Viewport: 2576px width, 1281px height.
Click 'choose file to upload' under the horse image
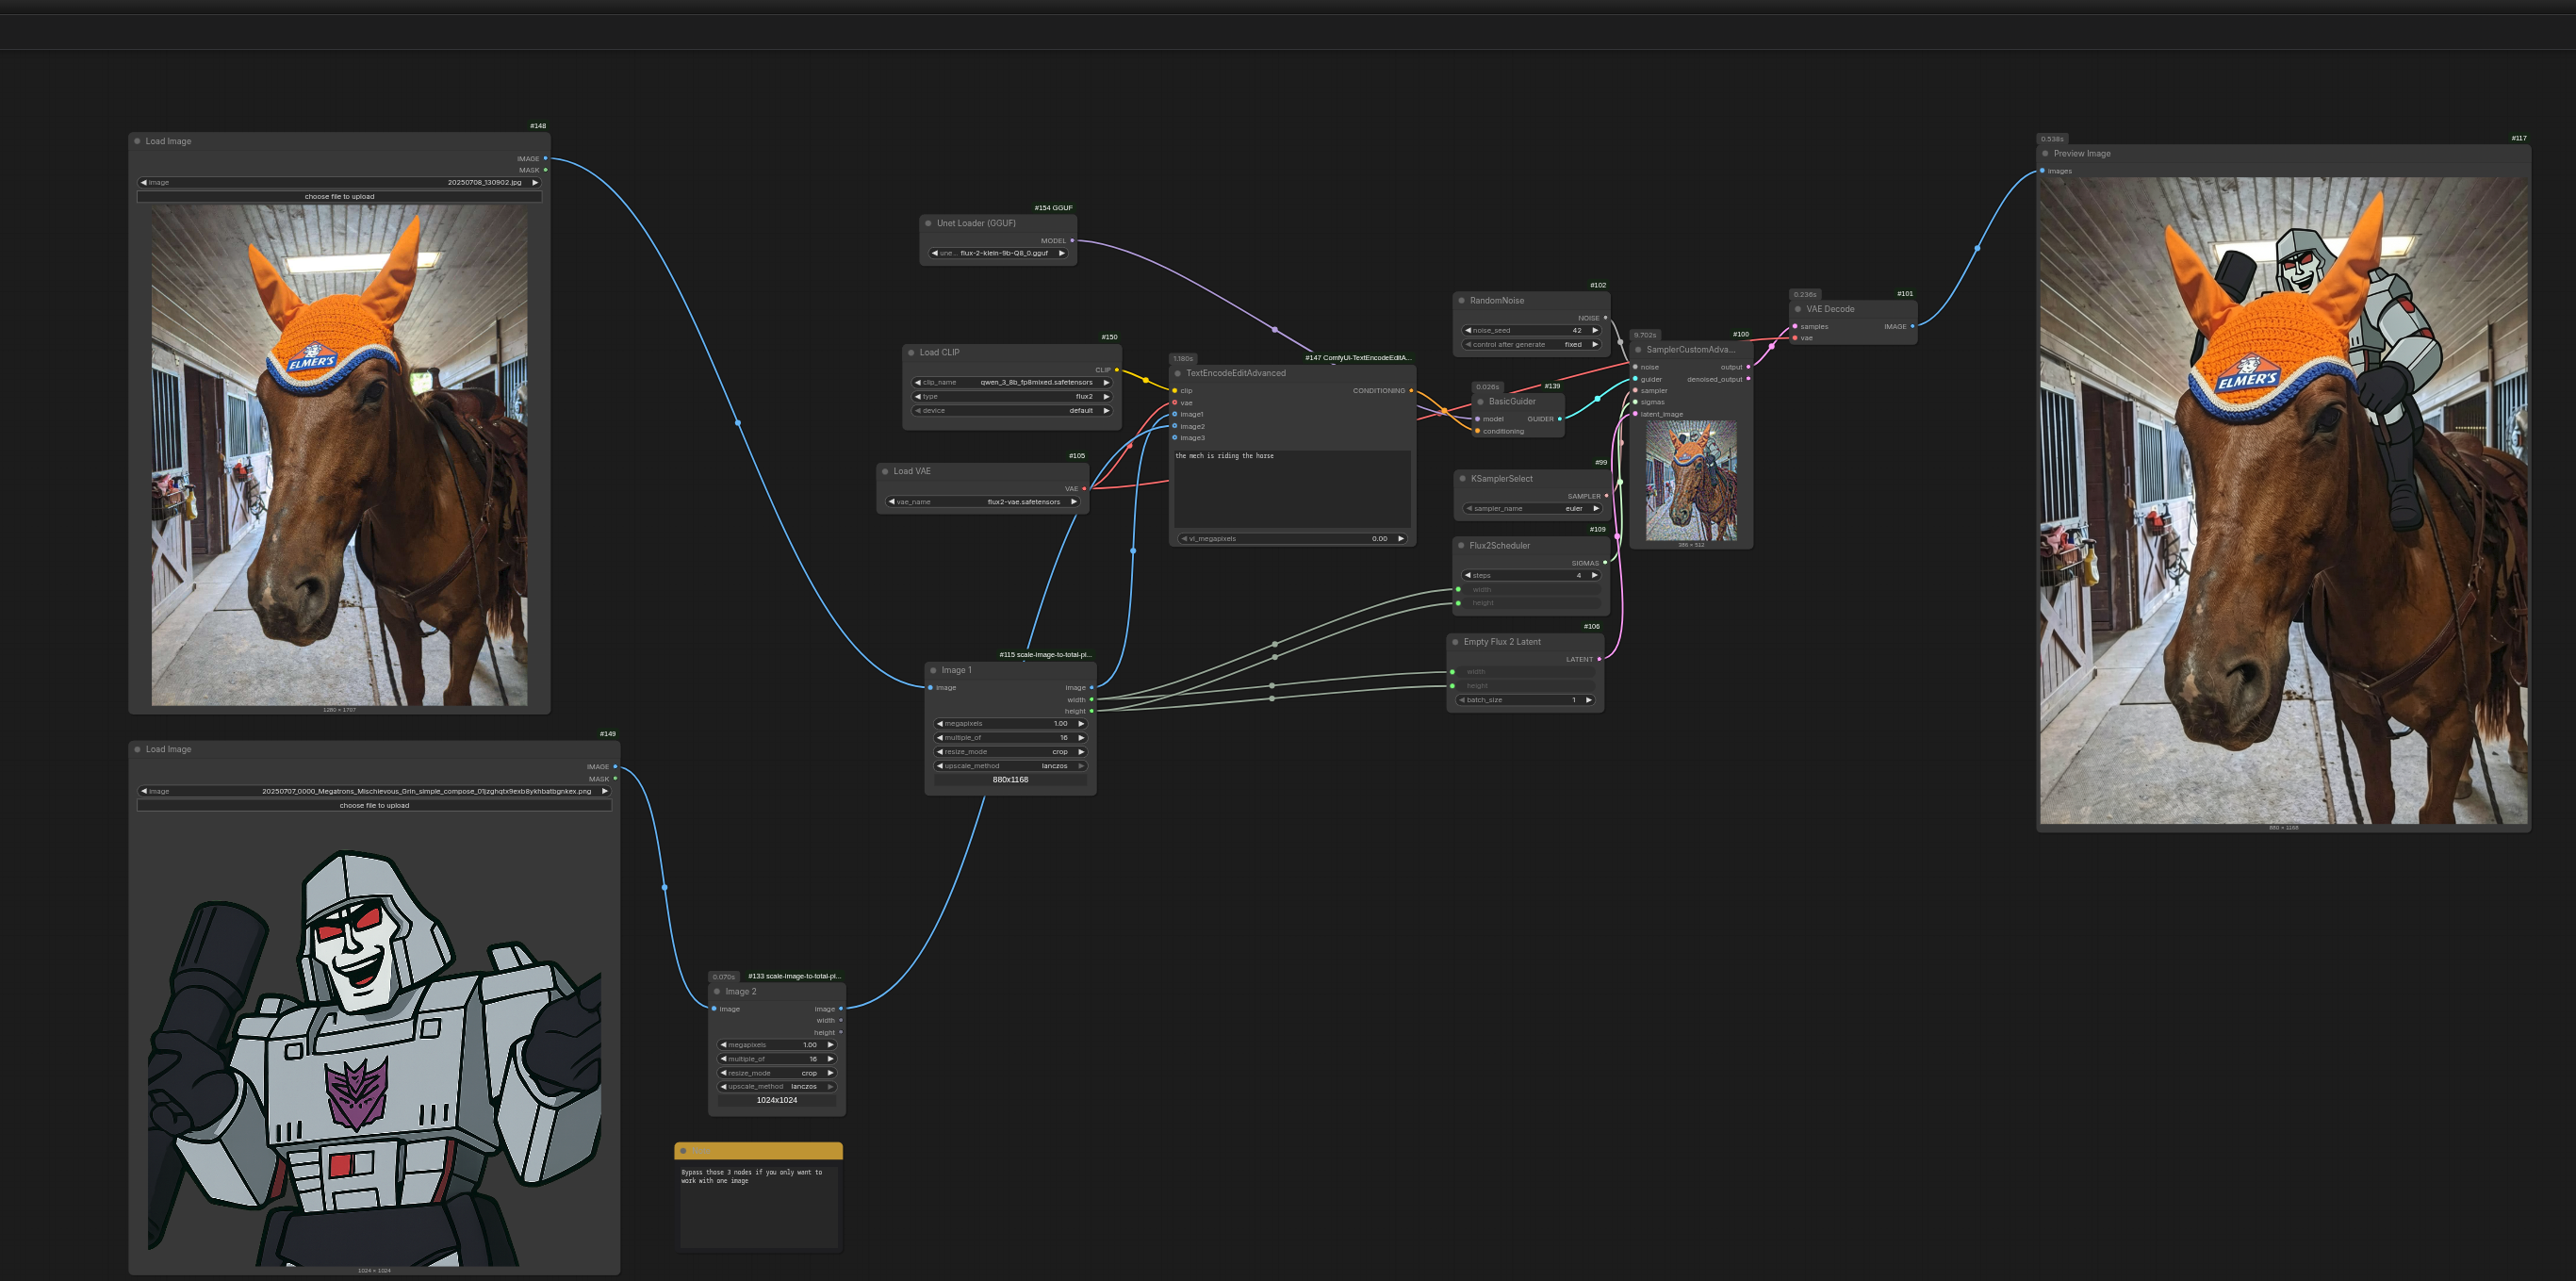point(339,196)
